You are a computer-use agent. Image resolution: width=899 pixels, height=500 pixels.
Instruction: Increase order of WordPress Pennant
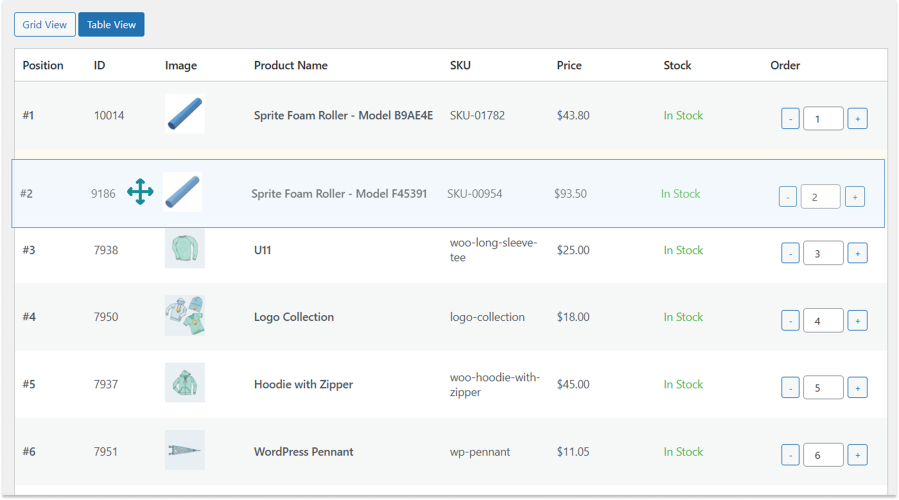pyautogui.click(x=857, y=455)
